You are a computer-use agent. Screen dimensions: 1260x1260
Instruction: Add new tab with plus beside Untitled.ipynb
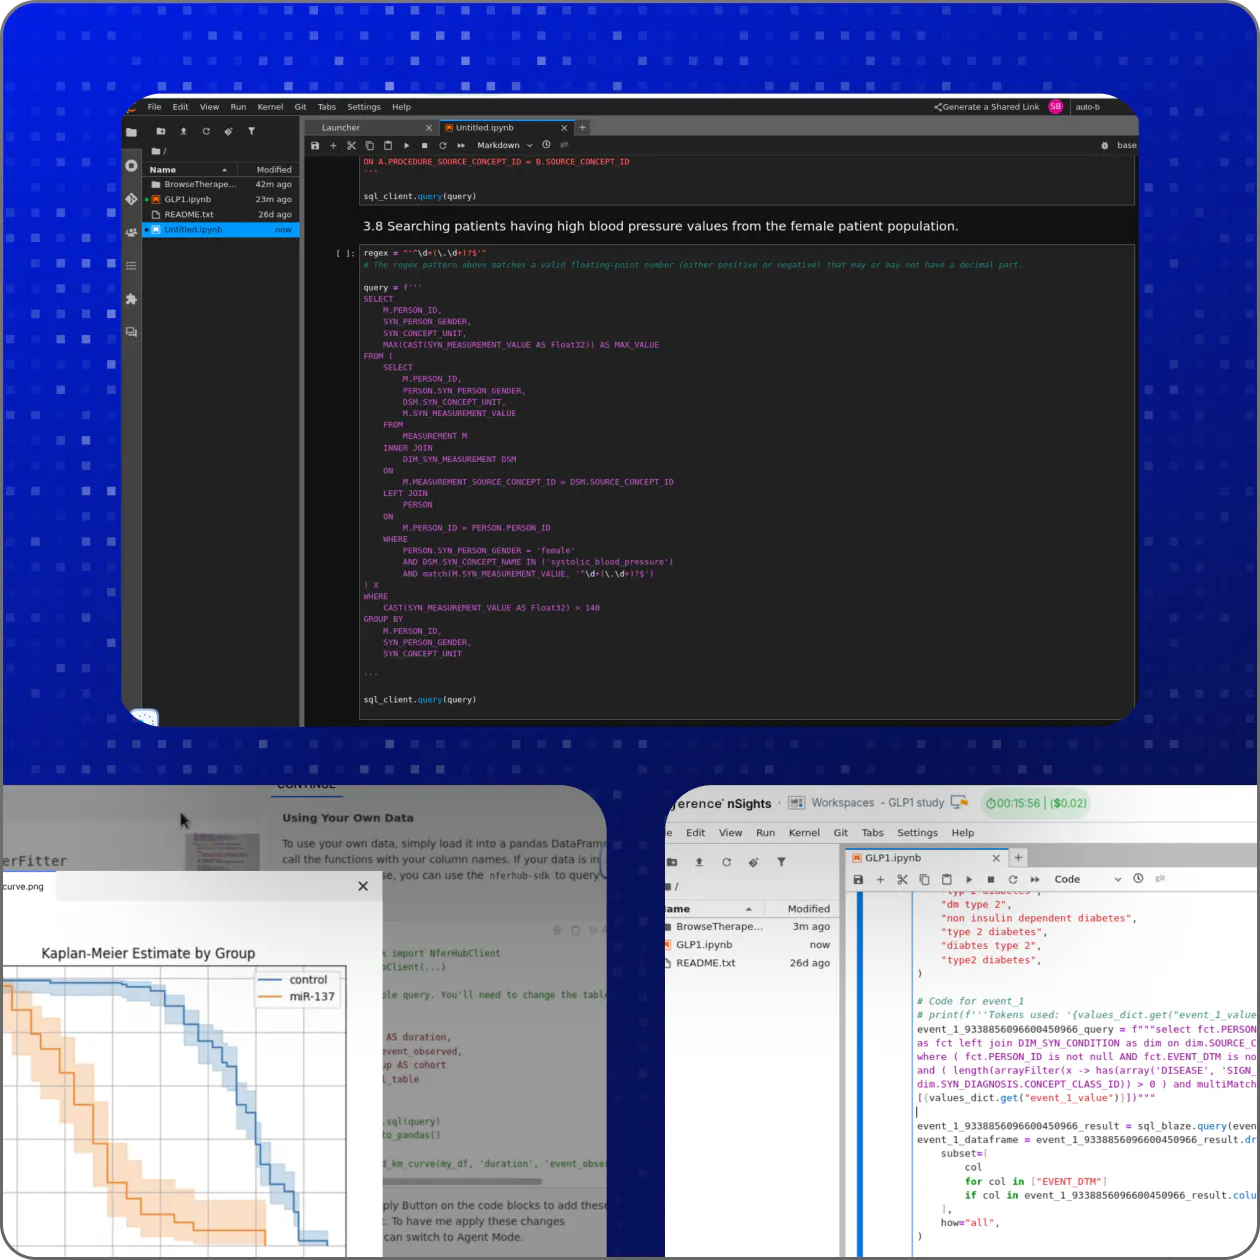583,127
